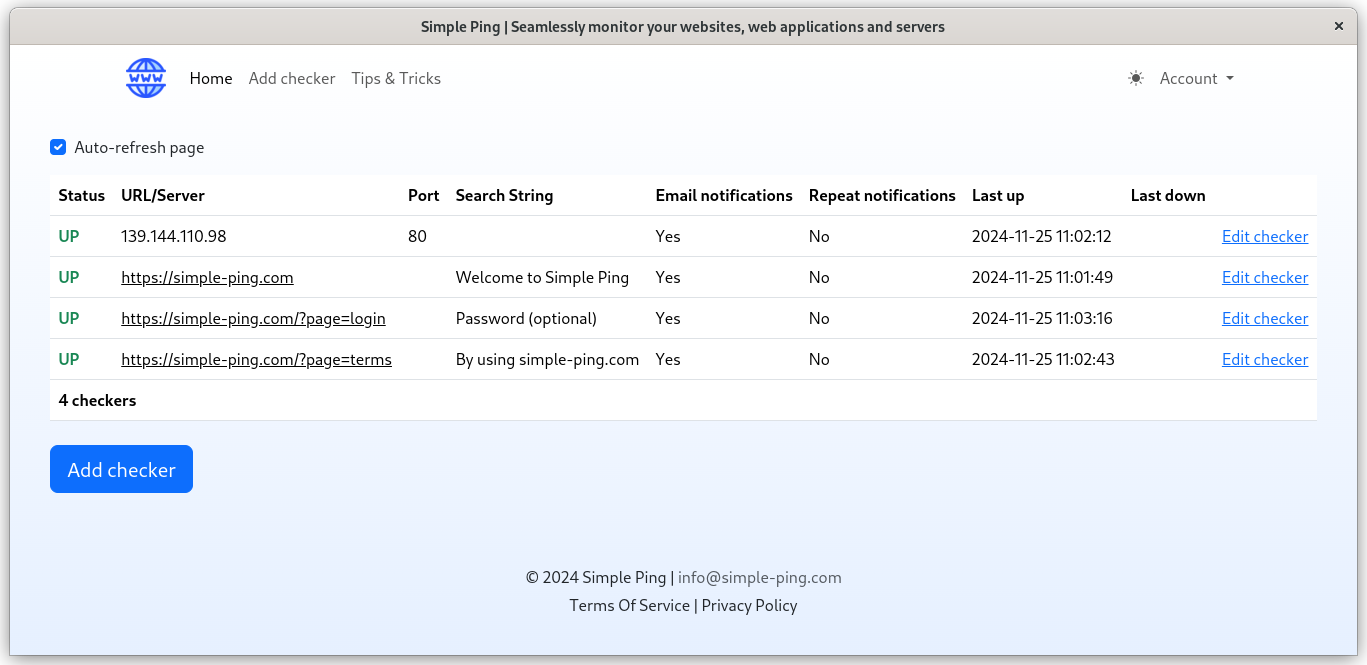Edit checker for the terms page row

[1264, 360]
